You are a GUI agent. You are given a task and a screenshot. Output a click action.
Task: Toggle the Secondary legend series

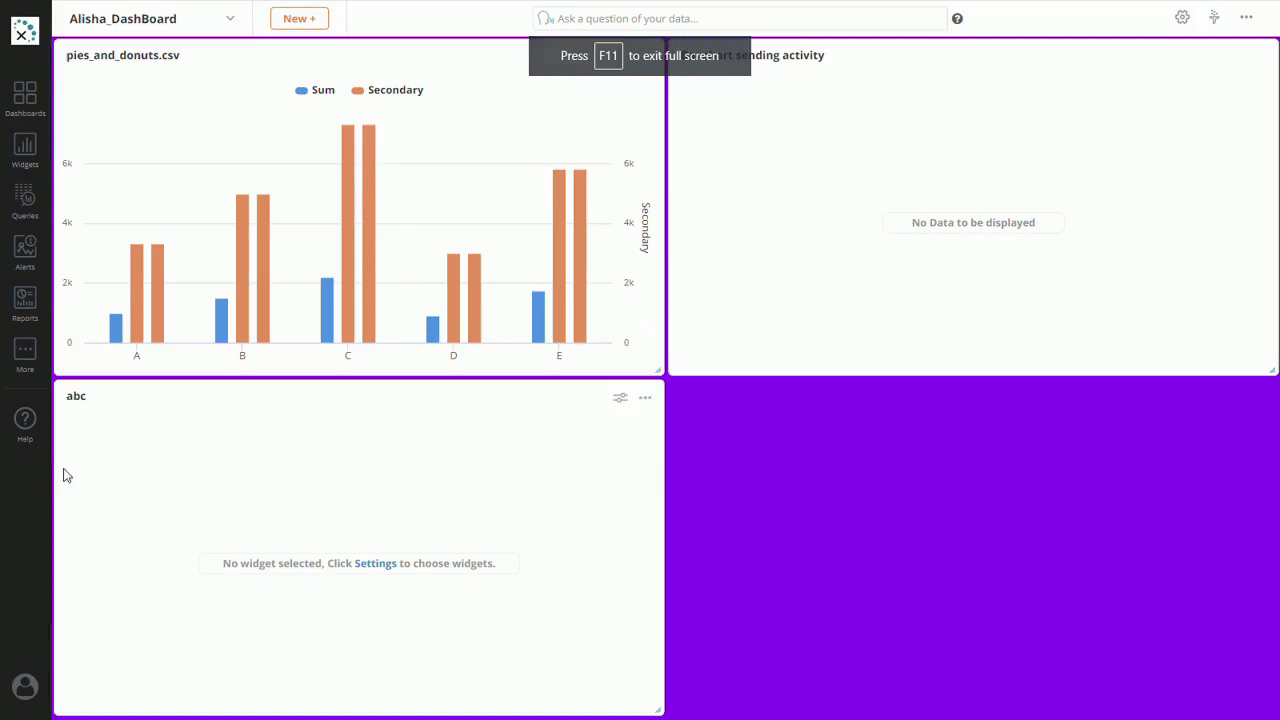[x=387, y=90]
